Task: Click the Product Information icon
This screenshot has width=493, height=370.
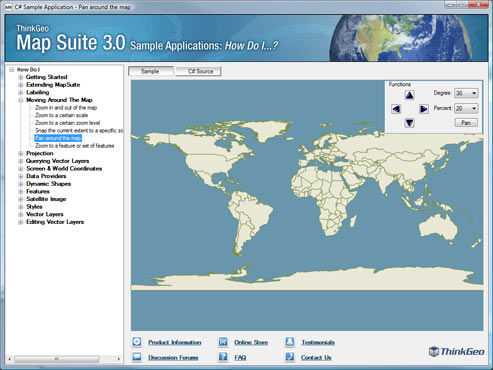Action: 137,341
